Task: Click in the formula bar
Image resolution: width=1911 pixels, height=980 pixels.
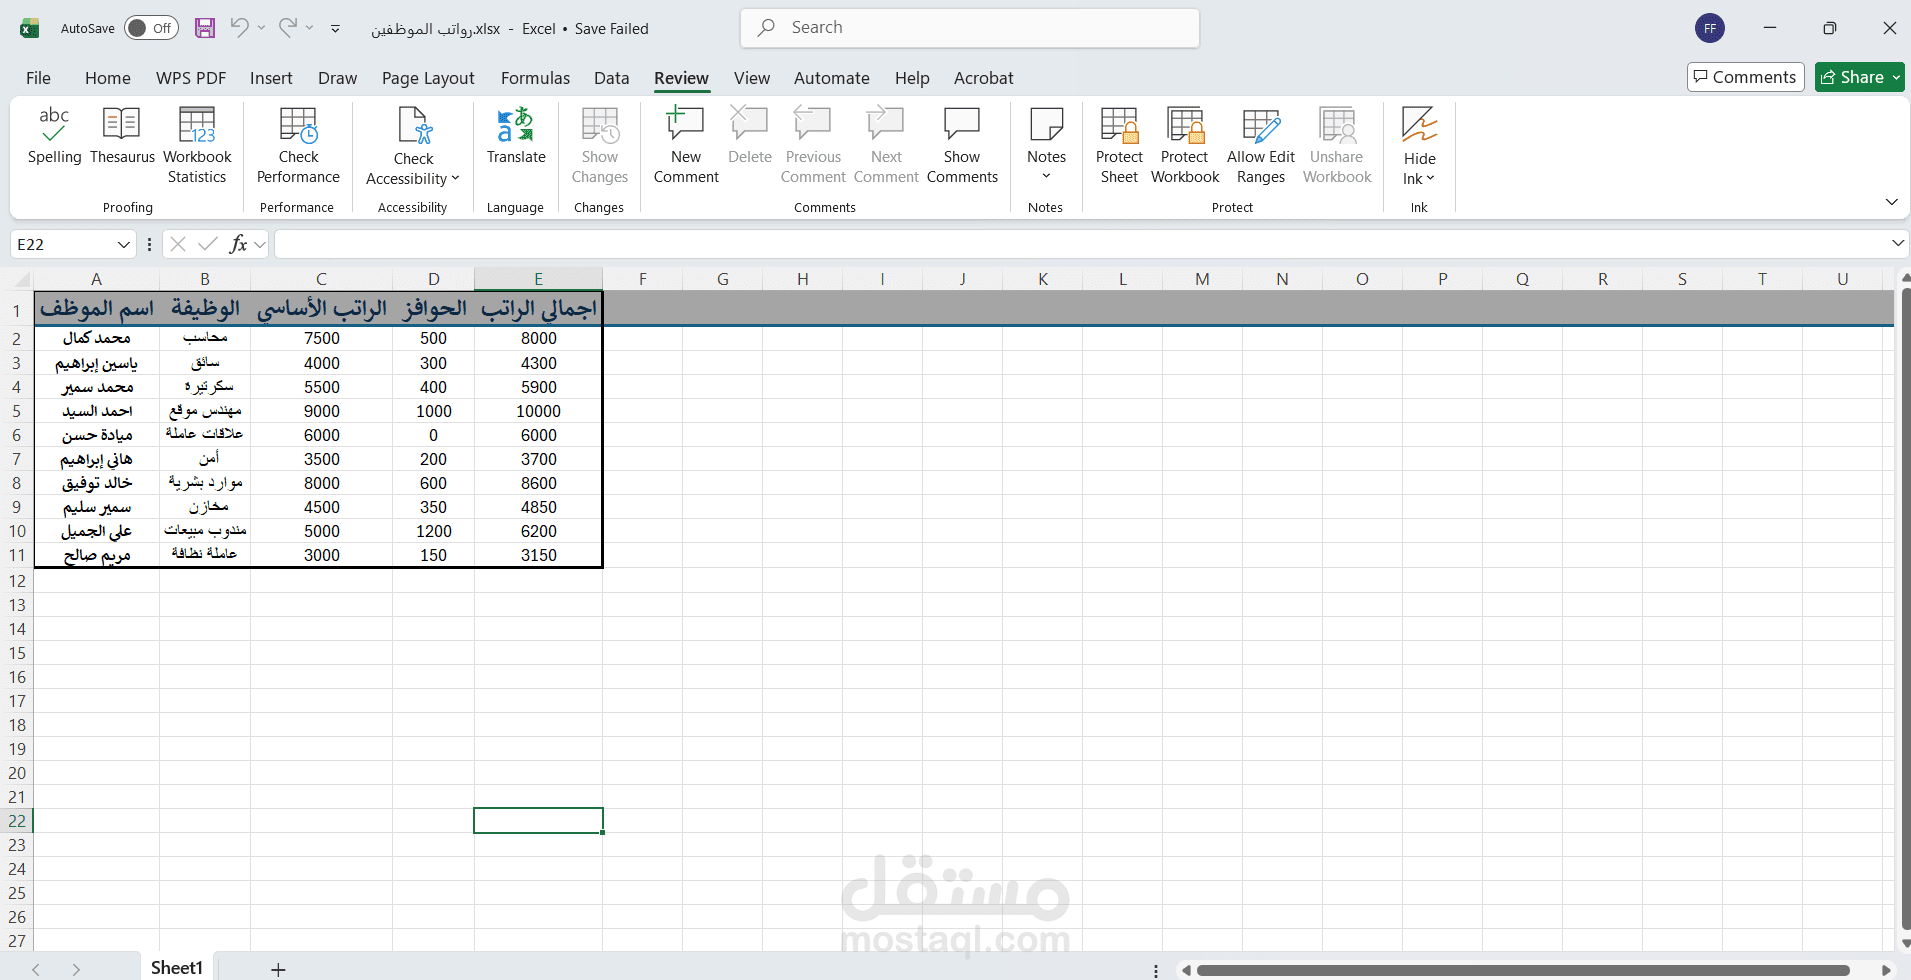Action: click(1080, 244)
